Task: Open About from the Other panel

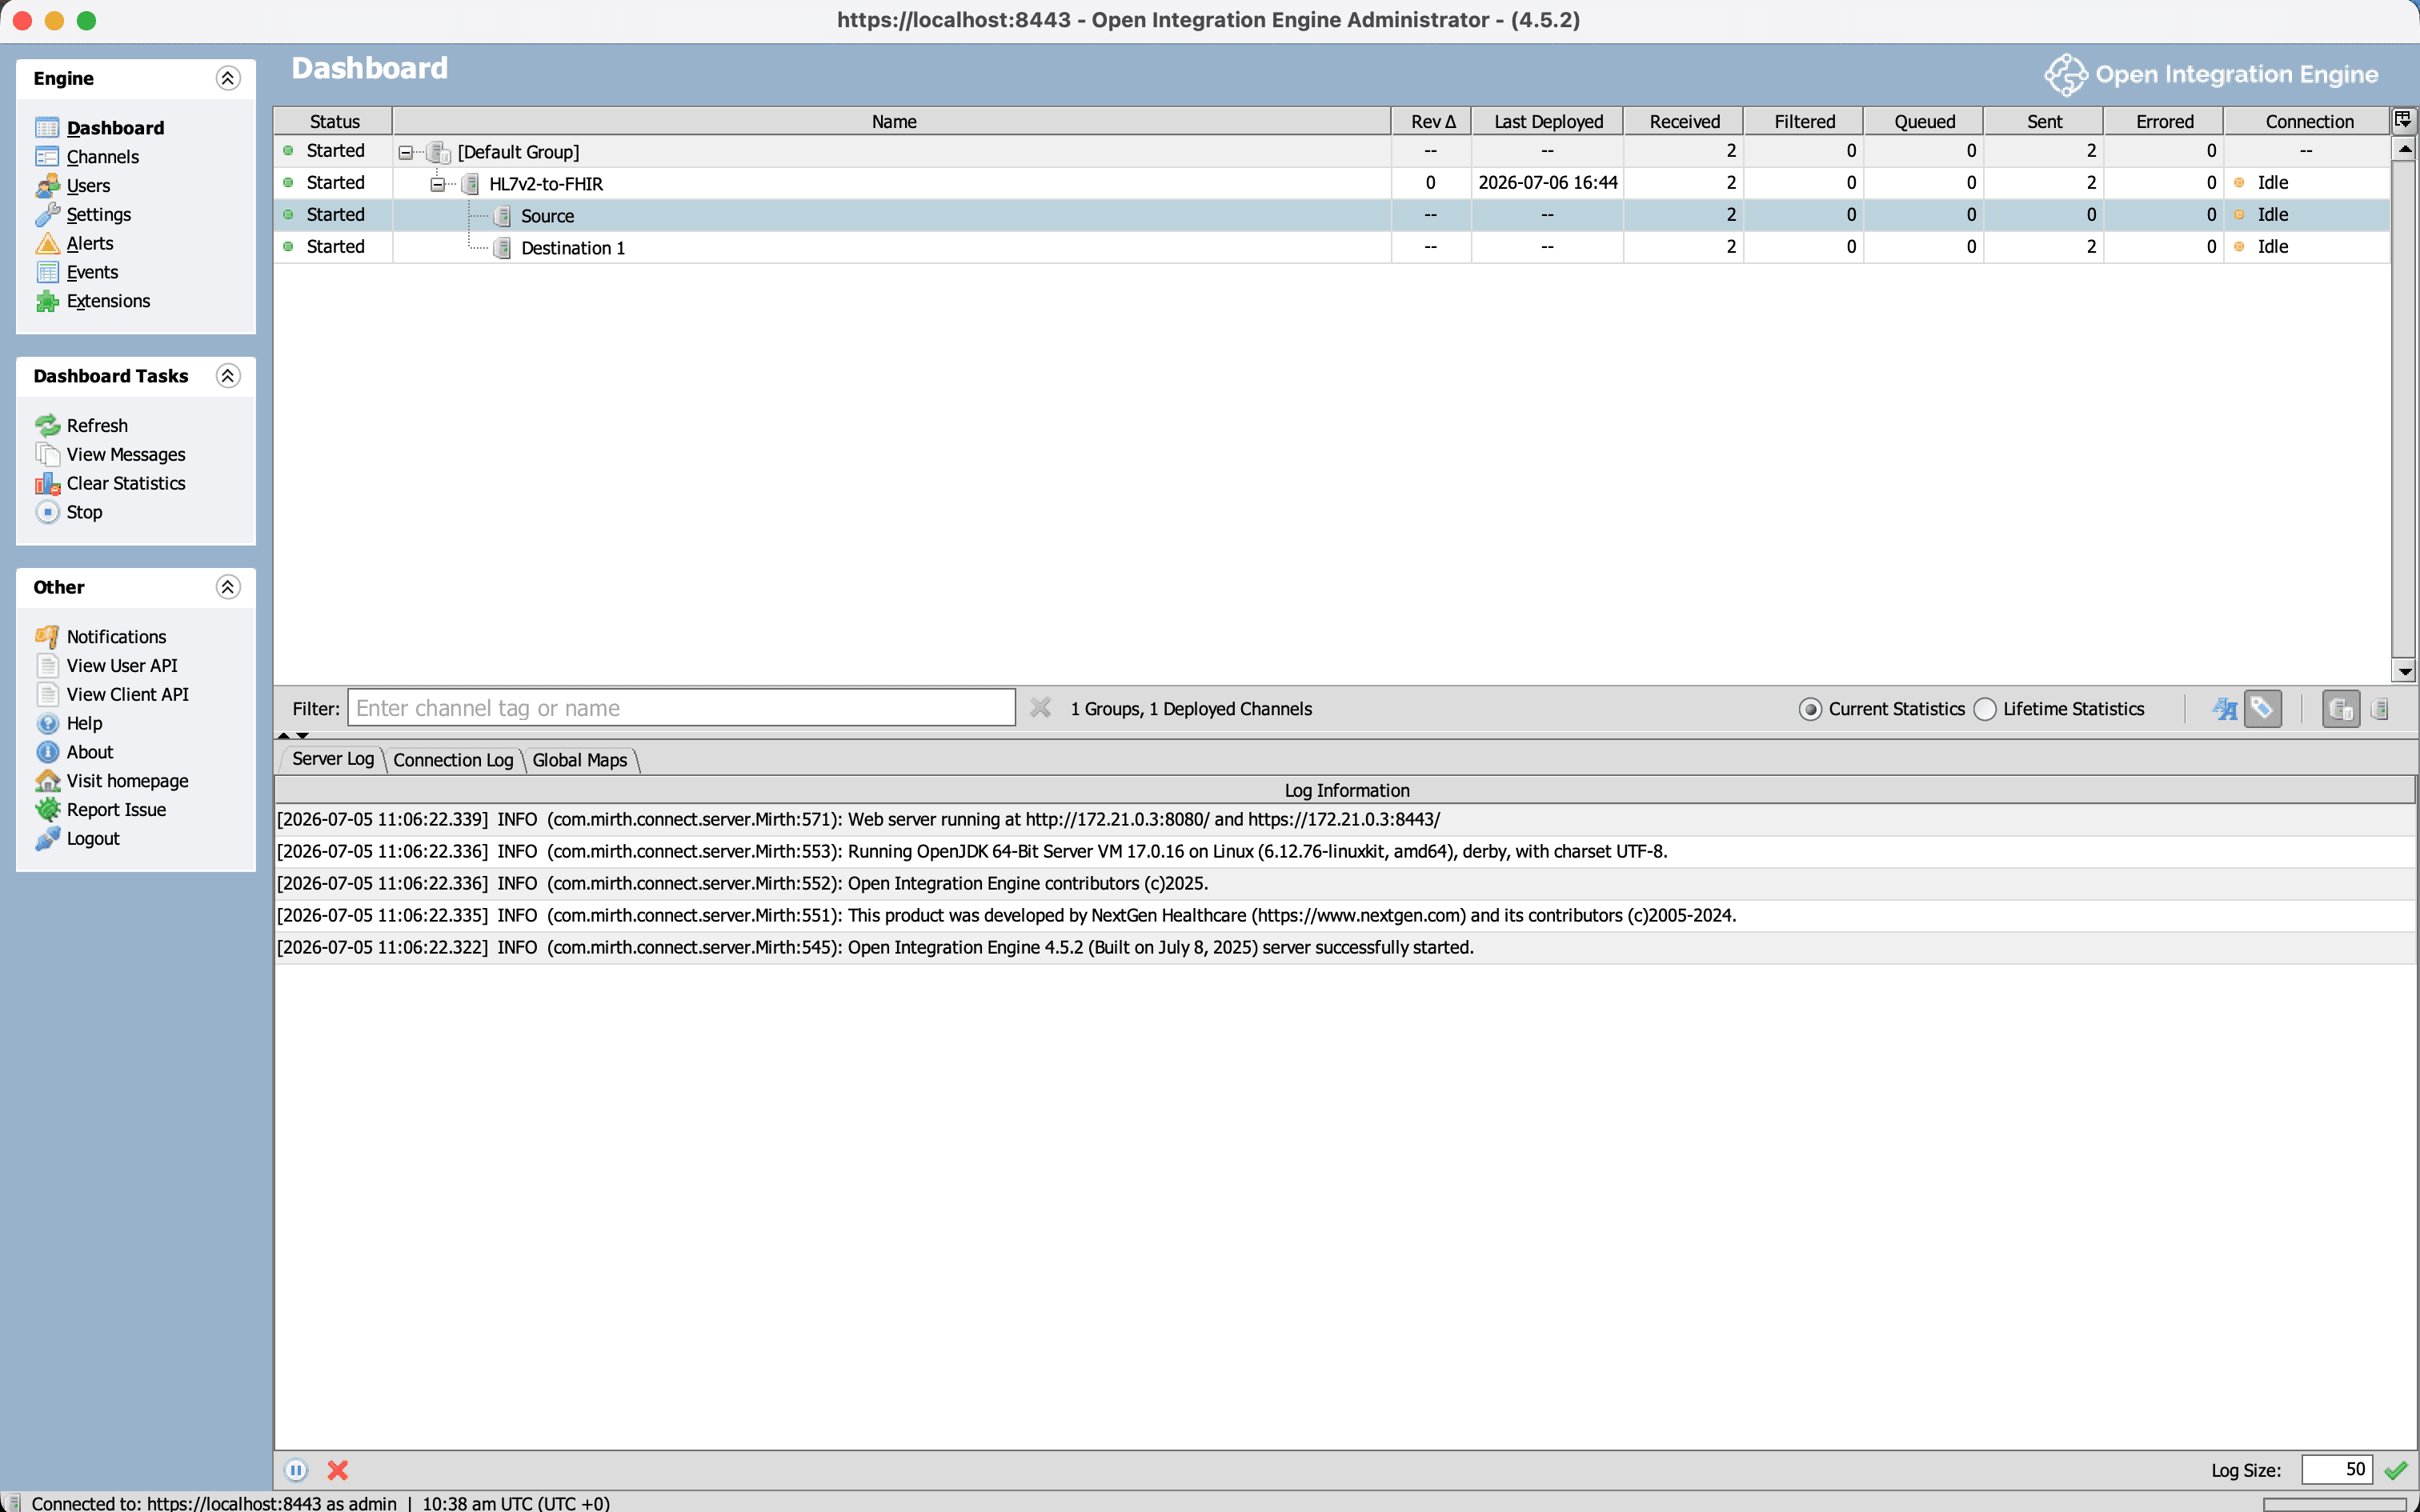Action: 89,752
